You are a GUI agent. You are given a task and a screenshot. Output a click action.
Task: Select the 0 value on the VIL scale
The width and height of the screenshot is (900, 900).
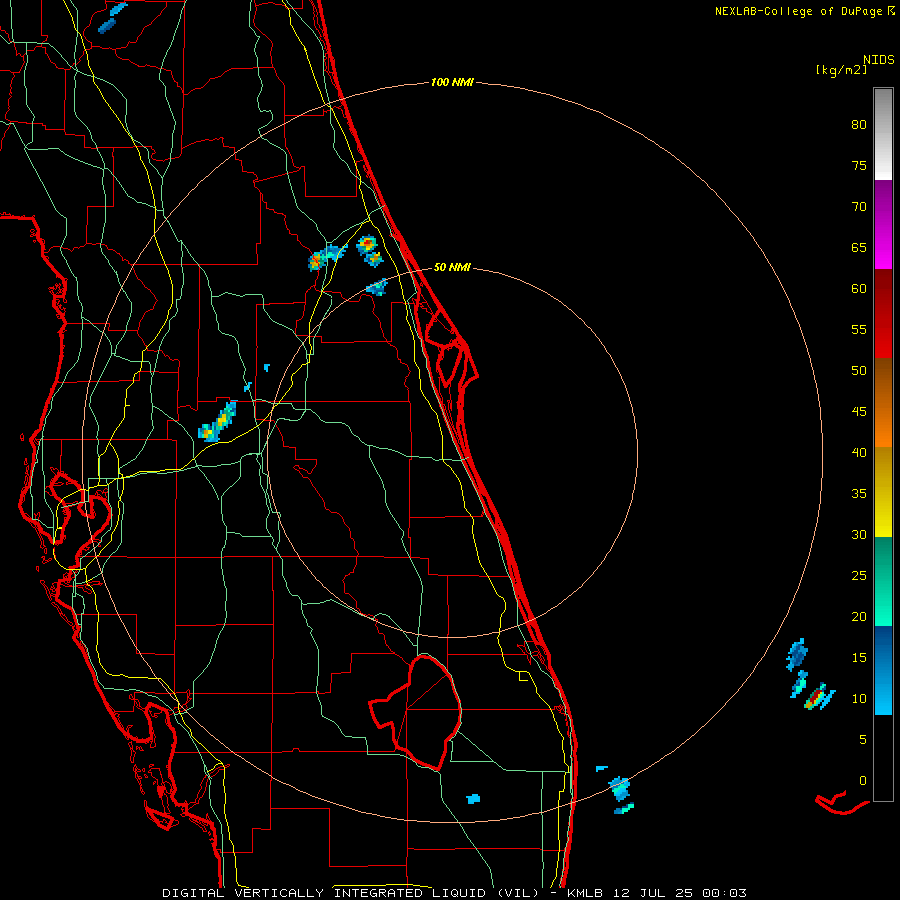coord(863,781)
